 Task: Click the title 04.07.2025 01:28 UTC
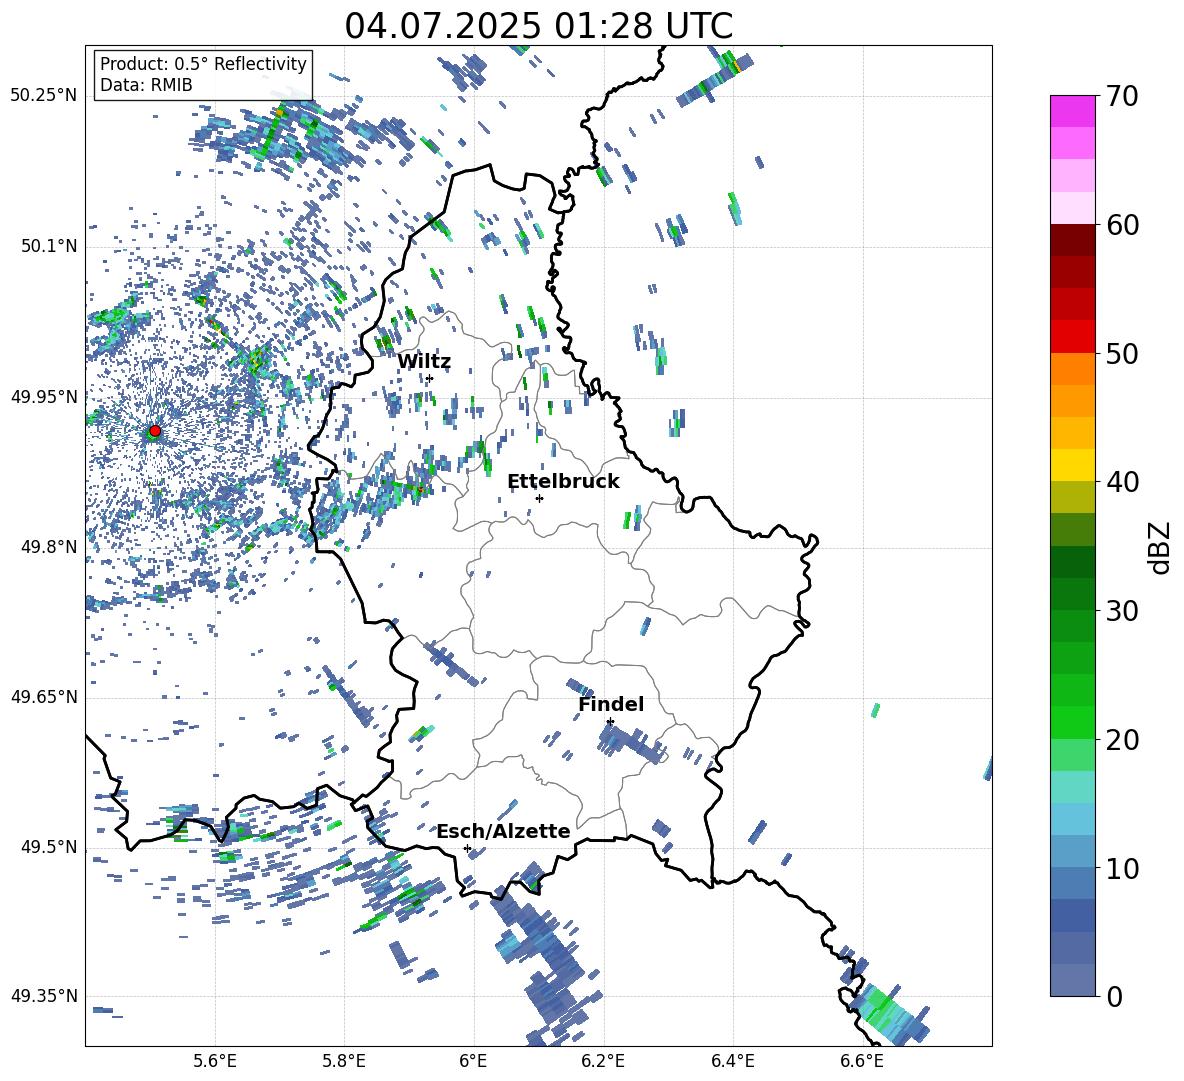539,26
